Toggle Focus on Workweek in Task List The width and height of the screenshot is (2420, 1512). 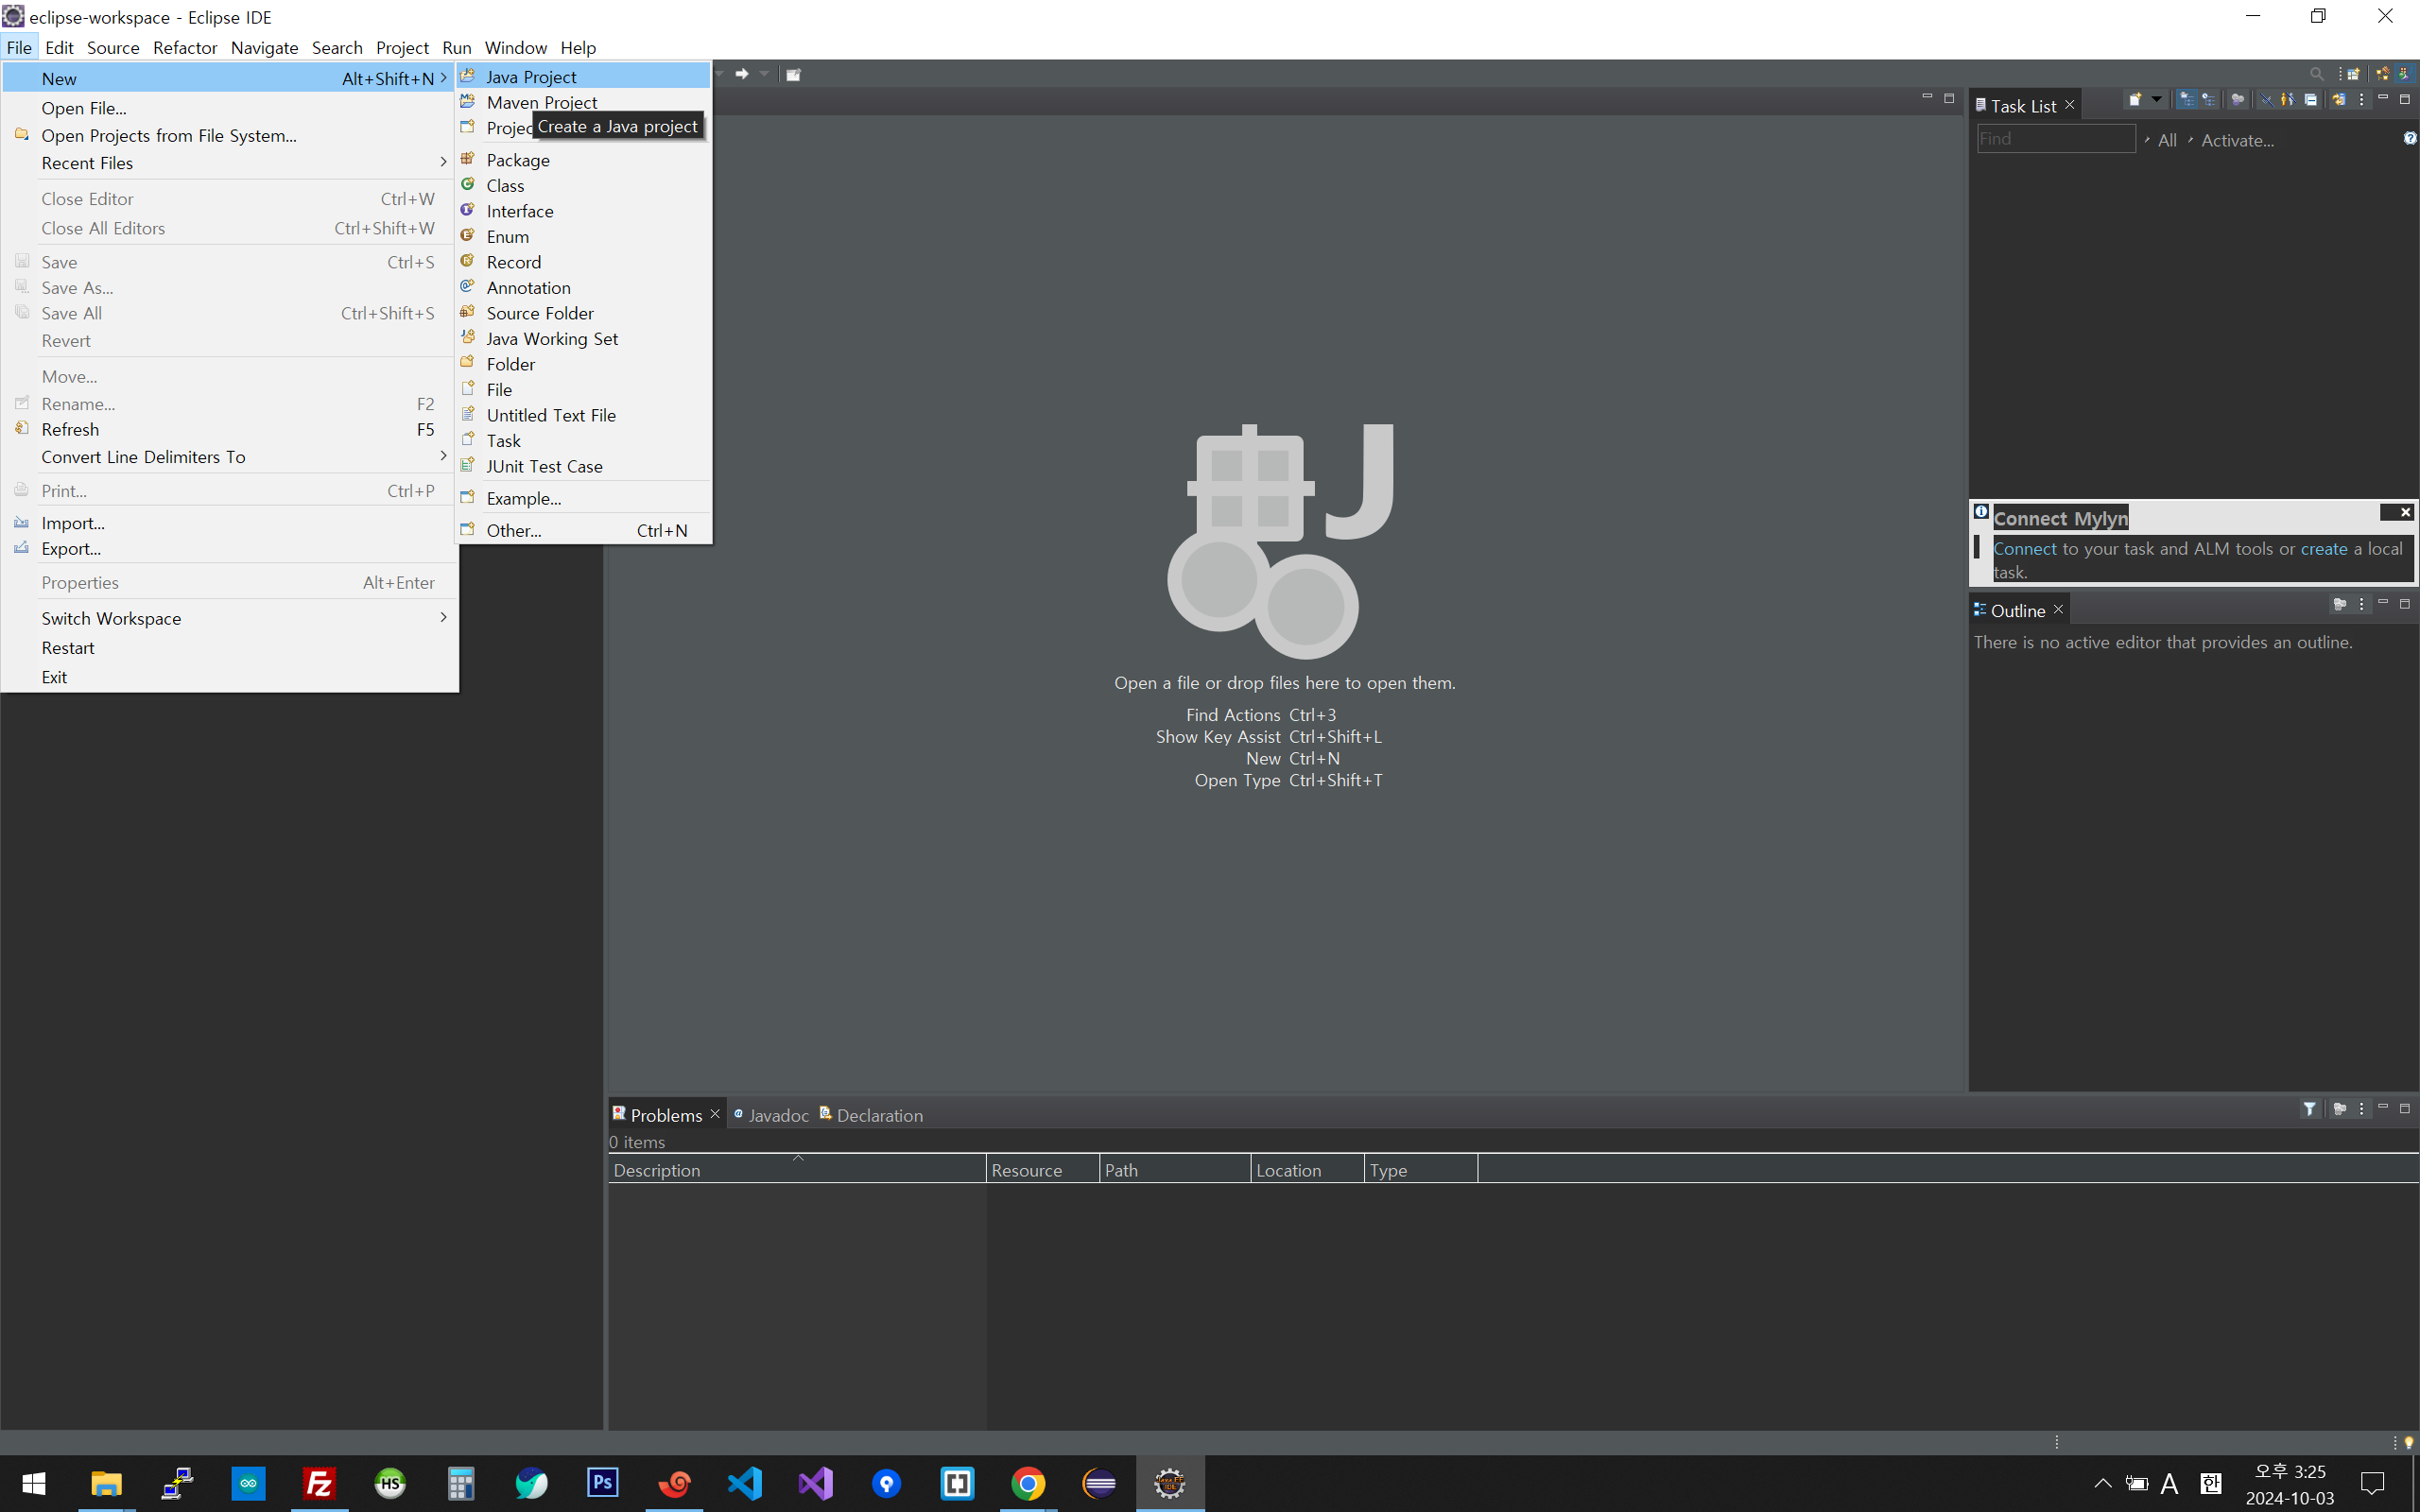[x=2237, y=100]
